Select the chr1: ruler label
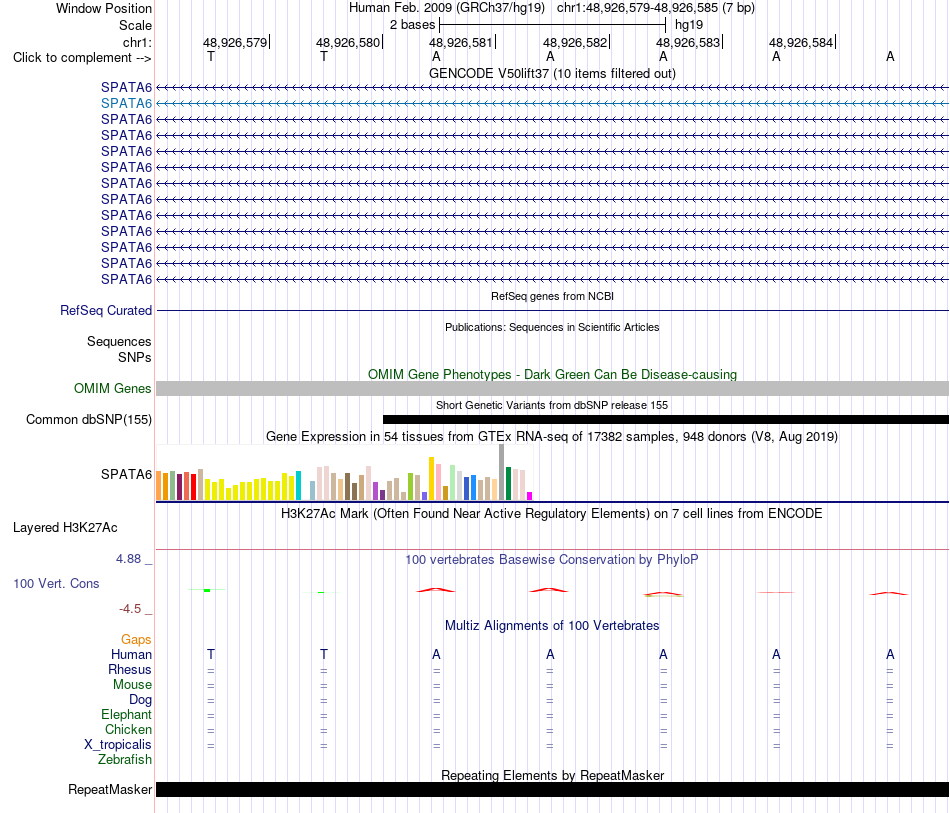The height and width of the screenshot is (813, 950). tap(137, 42)
